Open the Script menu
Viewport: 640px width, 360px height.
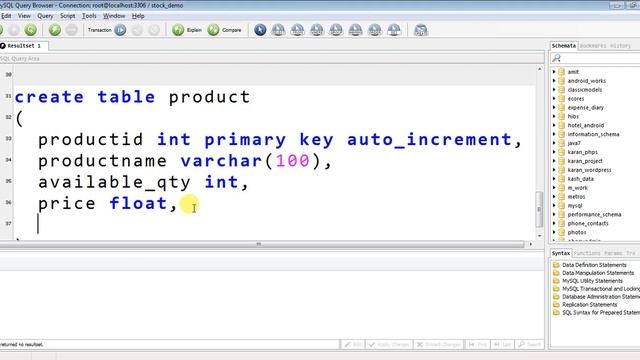68,16
